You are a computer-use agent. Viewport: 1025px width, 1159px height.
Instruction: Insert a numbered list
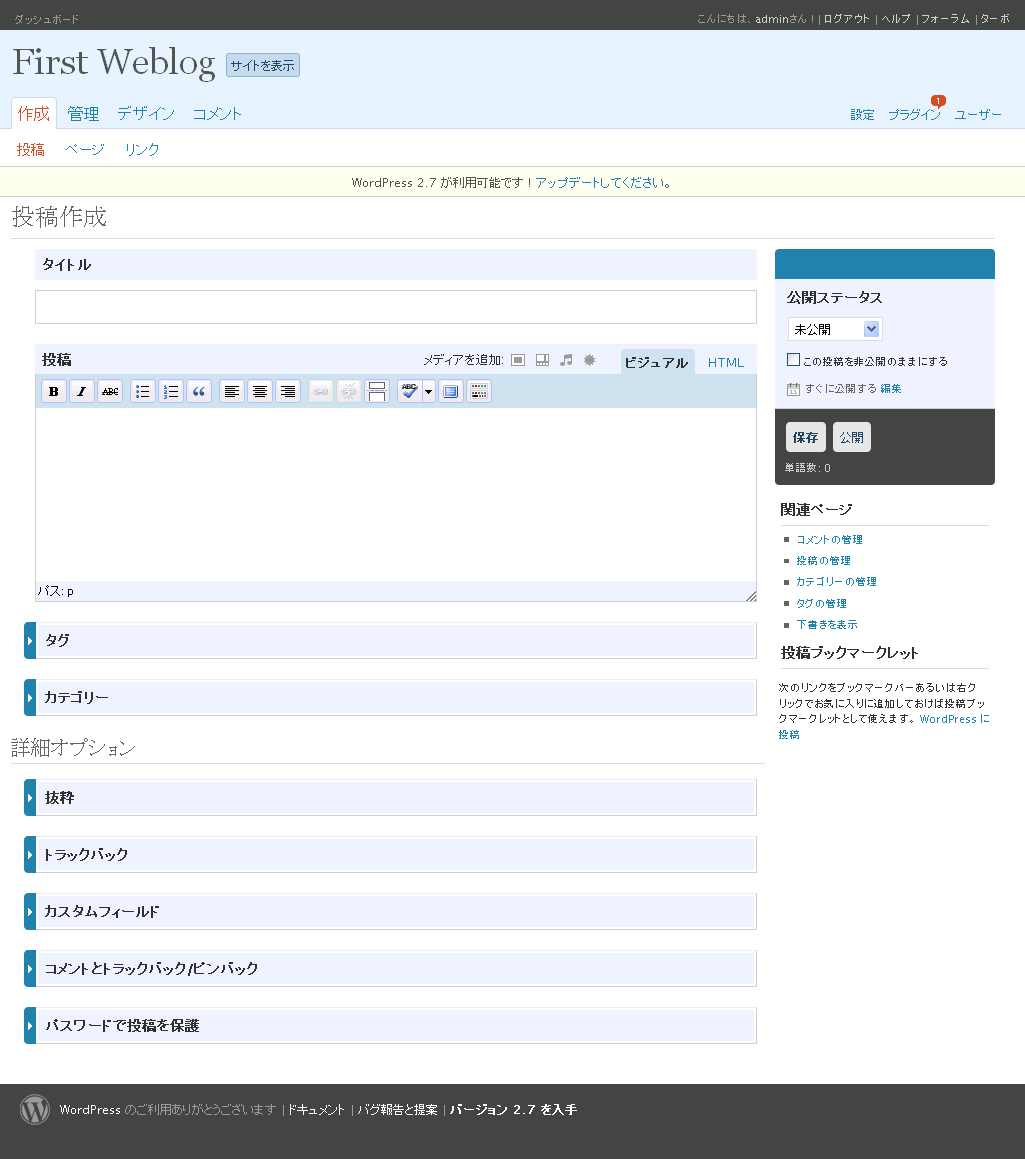click(171, 392)
